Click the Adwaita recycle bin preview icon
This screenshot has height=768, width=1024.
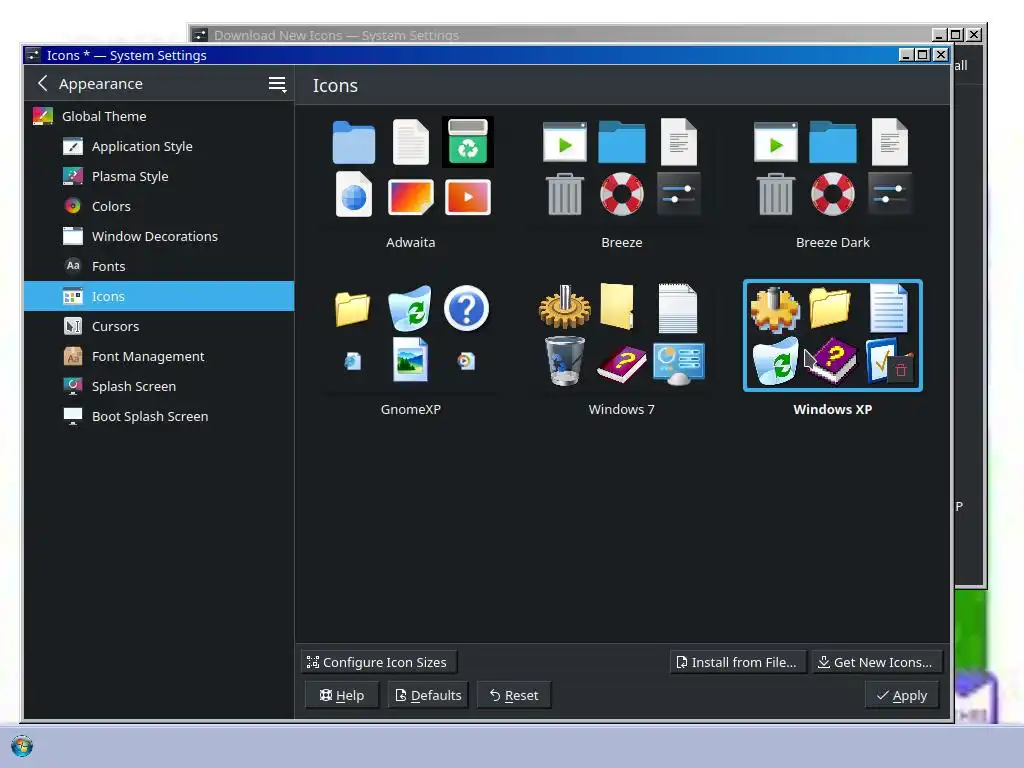(468, 142)
